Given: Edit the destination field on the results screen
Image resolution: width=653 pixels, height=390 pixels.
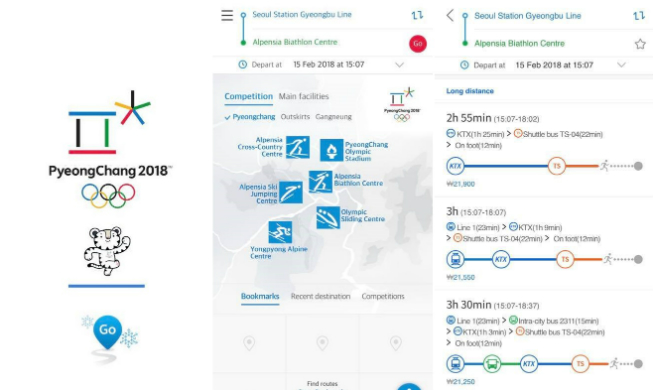Looking at the screenshot, I should (x=519, y=43).
